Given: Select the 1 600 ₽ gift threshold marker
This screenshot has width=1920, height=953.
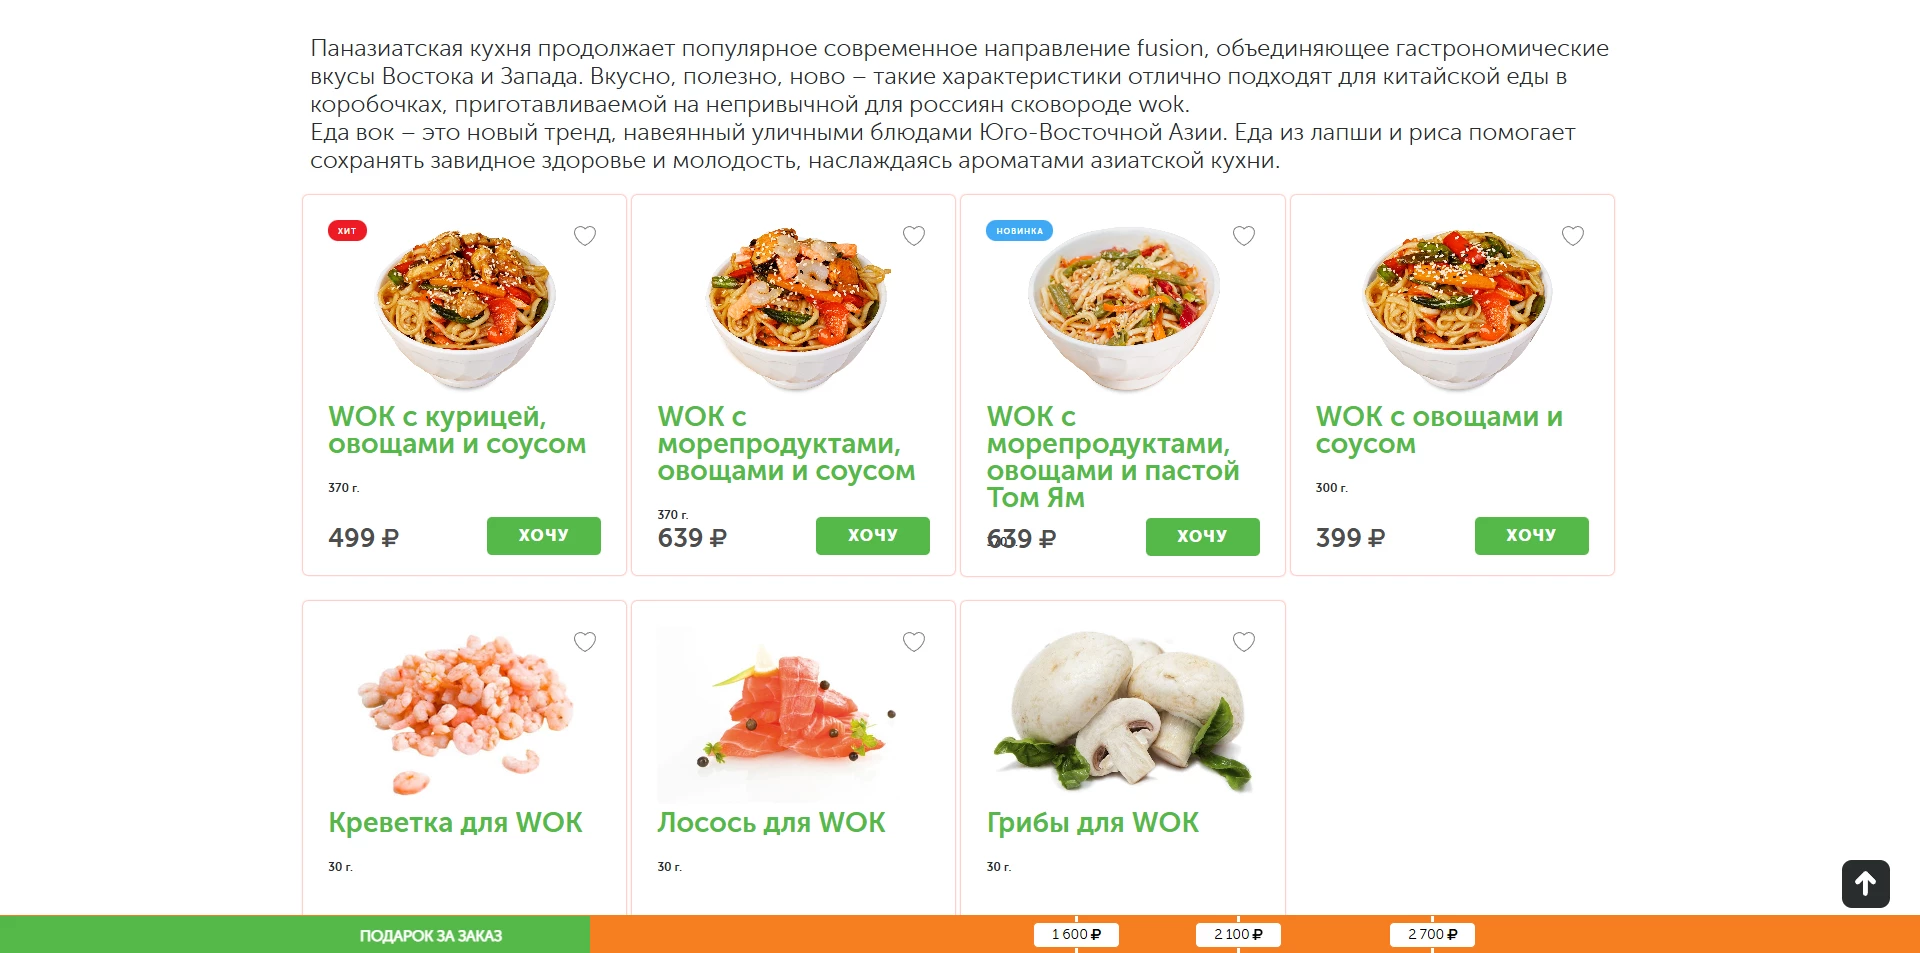Looking at the screenshot, I should [1076, 935].
